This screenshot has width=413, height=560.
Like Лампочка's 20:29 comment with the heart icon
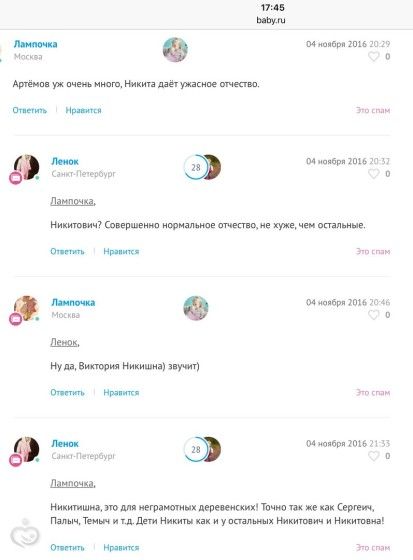click(374, 56)
